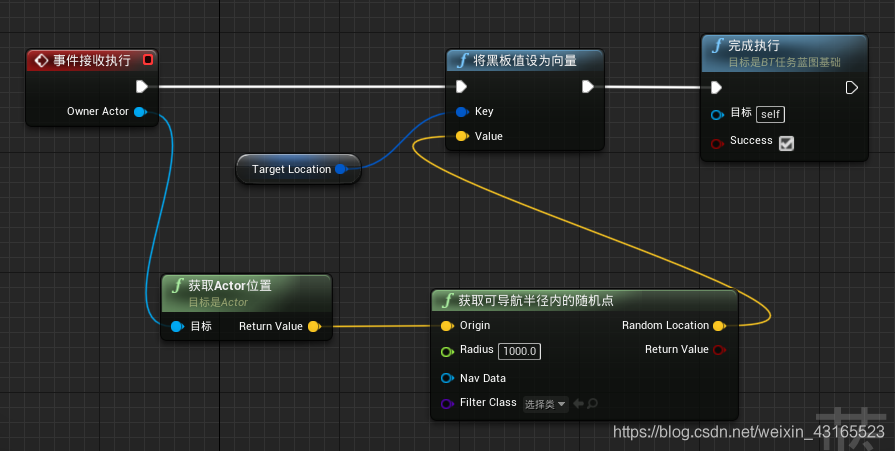The width and height of the screenshot is (895, 451).
Task: Click the Success boolean input pin
Action: [x=717, y=143]
